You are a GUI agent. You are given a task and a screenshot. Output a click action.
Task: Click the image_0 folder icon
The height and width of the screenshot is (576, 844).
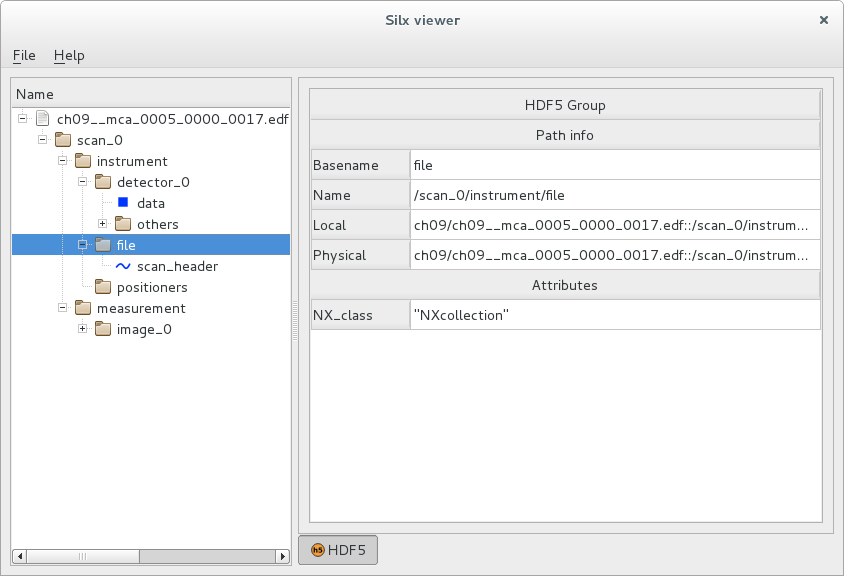(103, 329)
